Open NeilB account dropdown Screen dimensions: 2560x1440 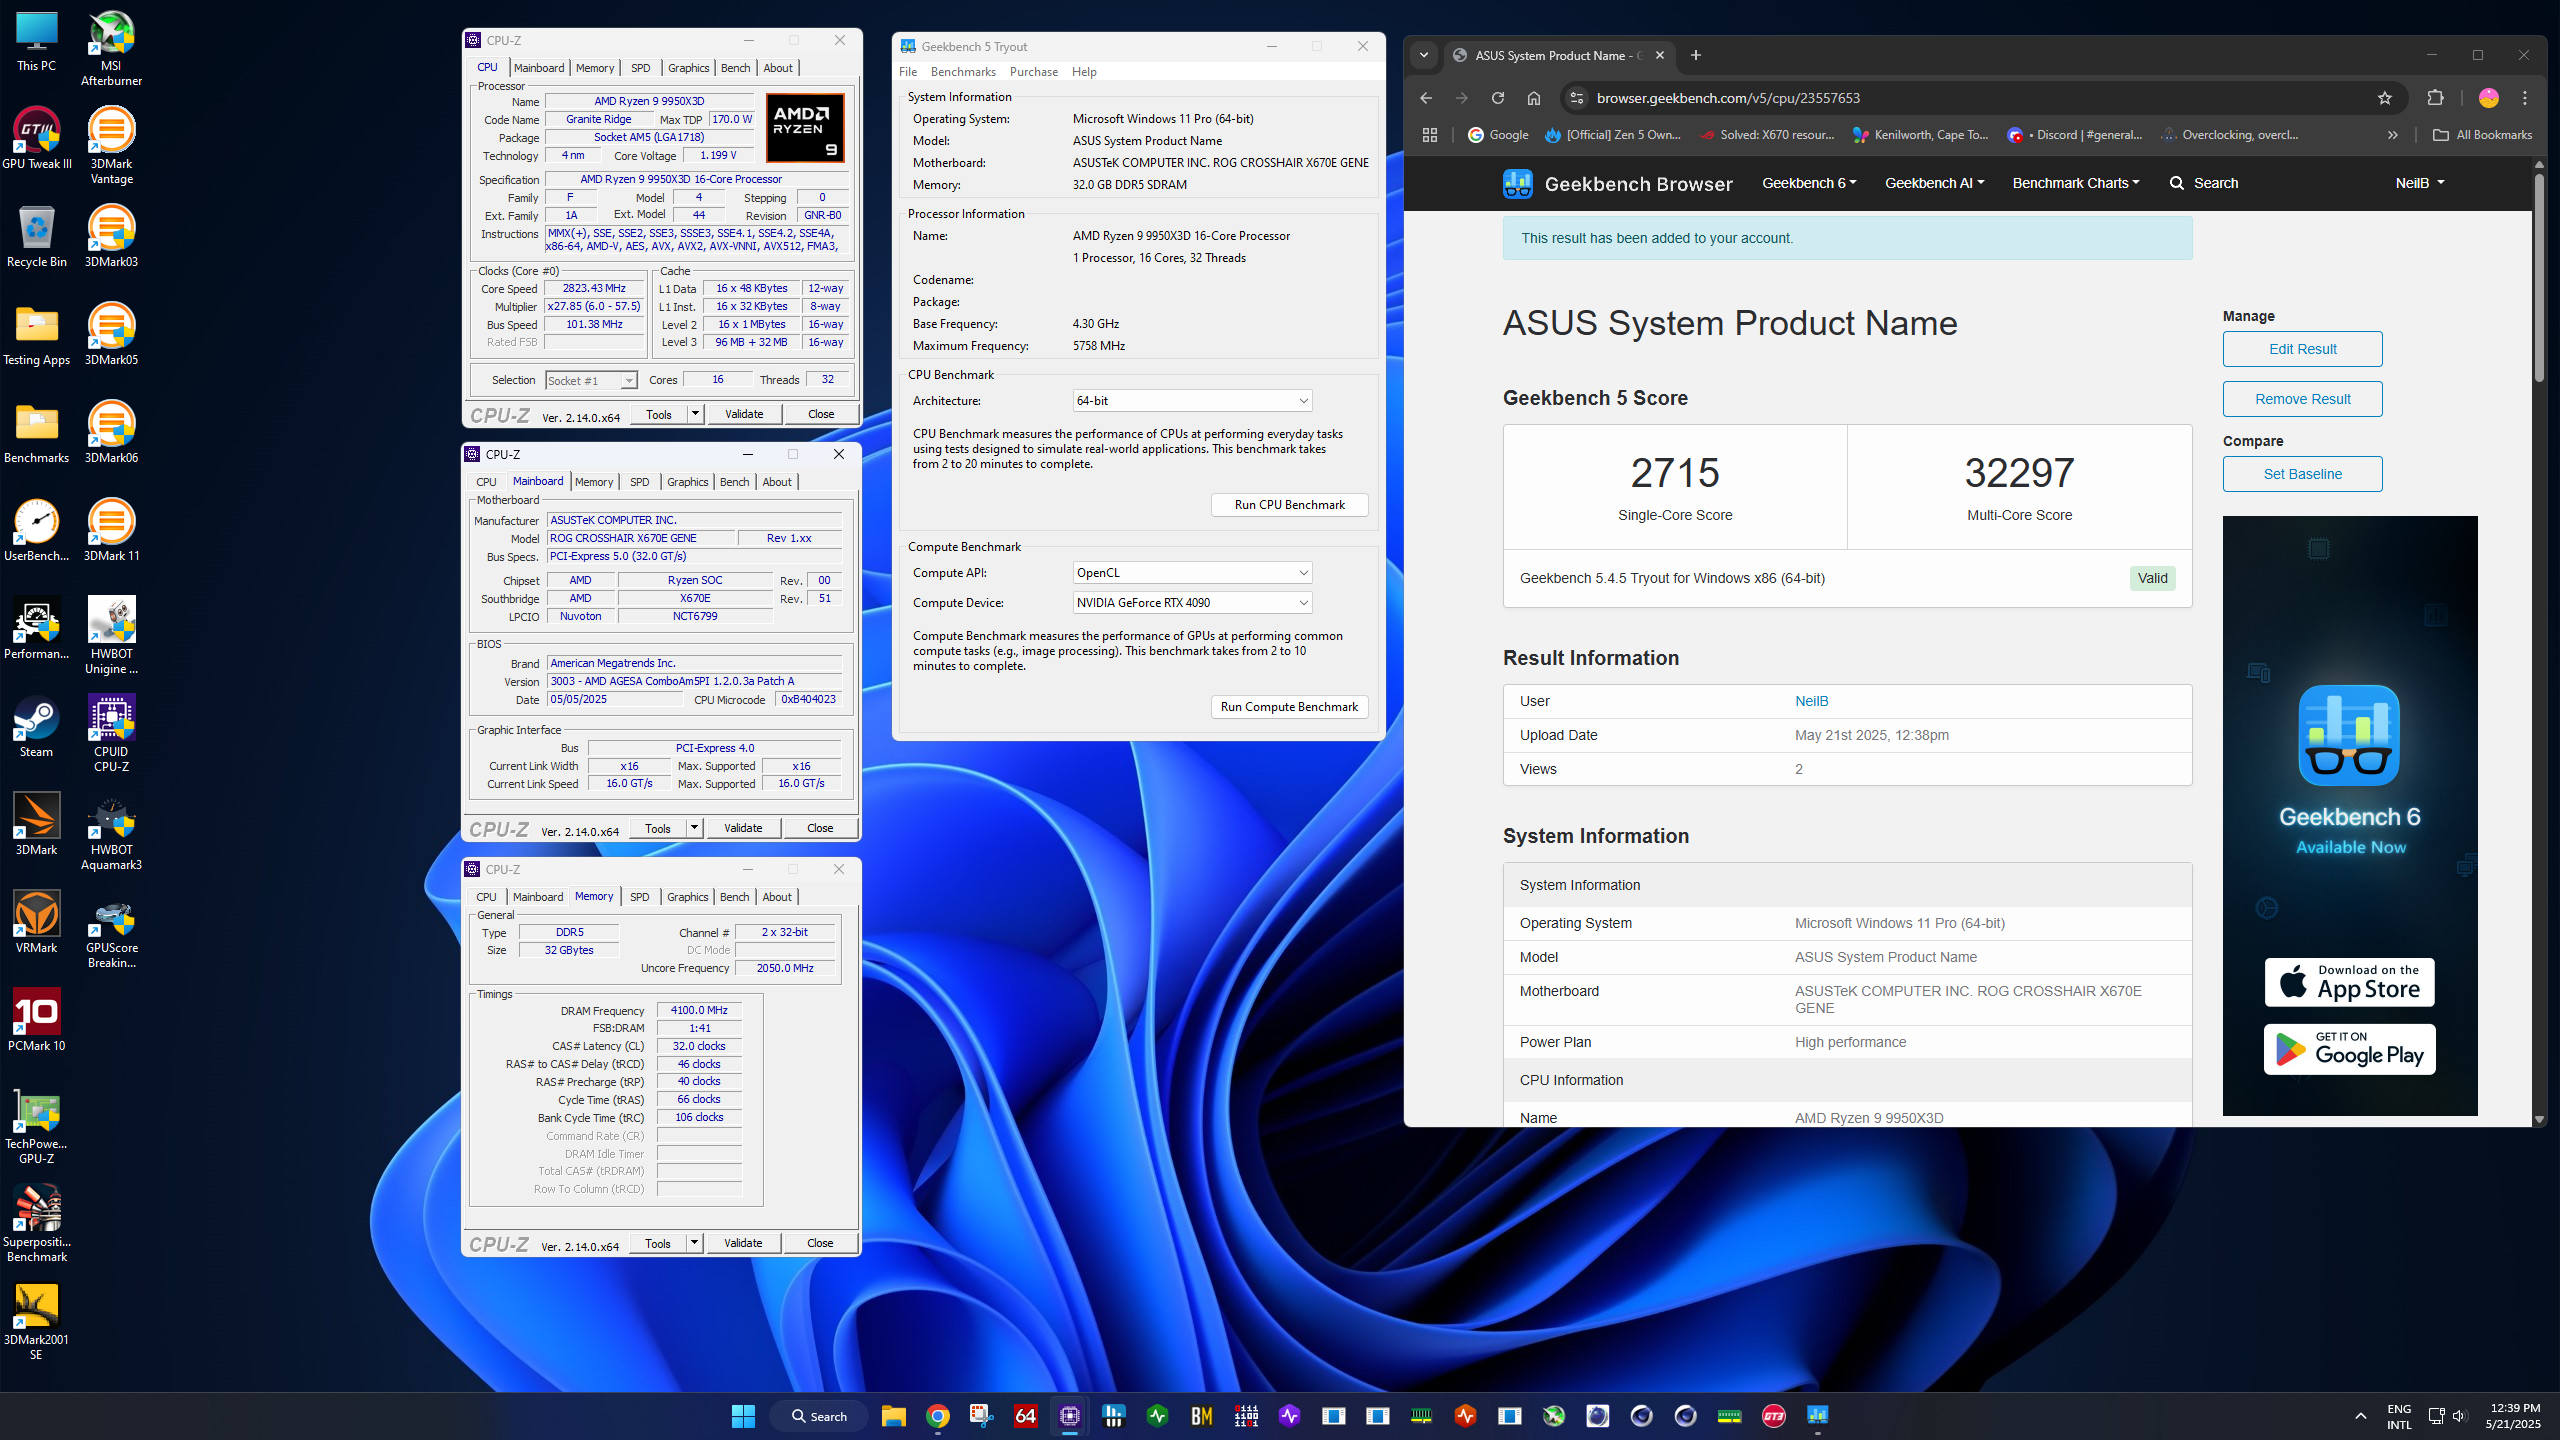(2419, 183)
